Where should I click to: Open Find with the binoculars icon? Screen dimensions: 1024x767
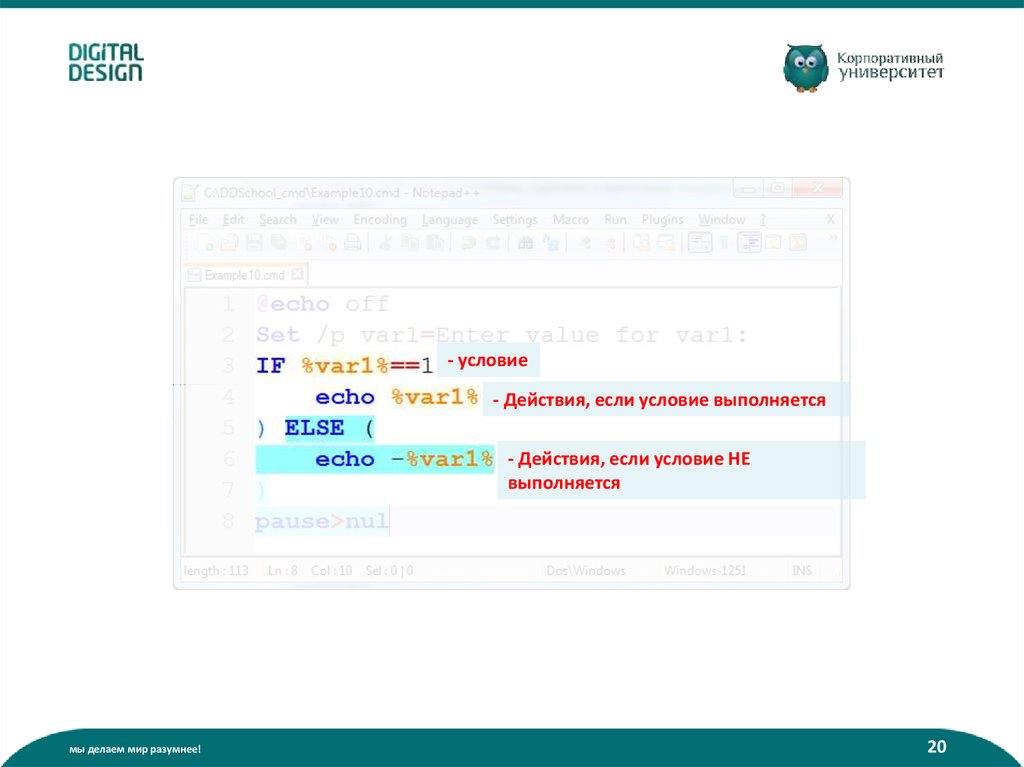click(x=525, y=243)
